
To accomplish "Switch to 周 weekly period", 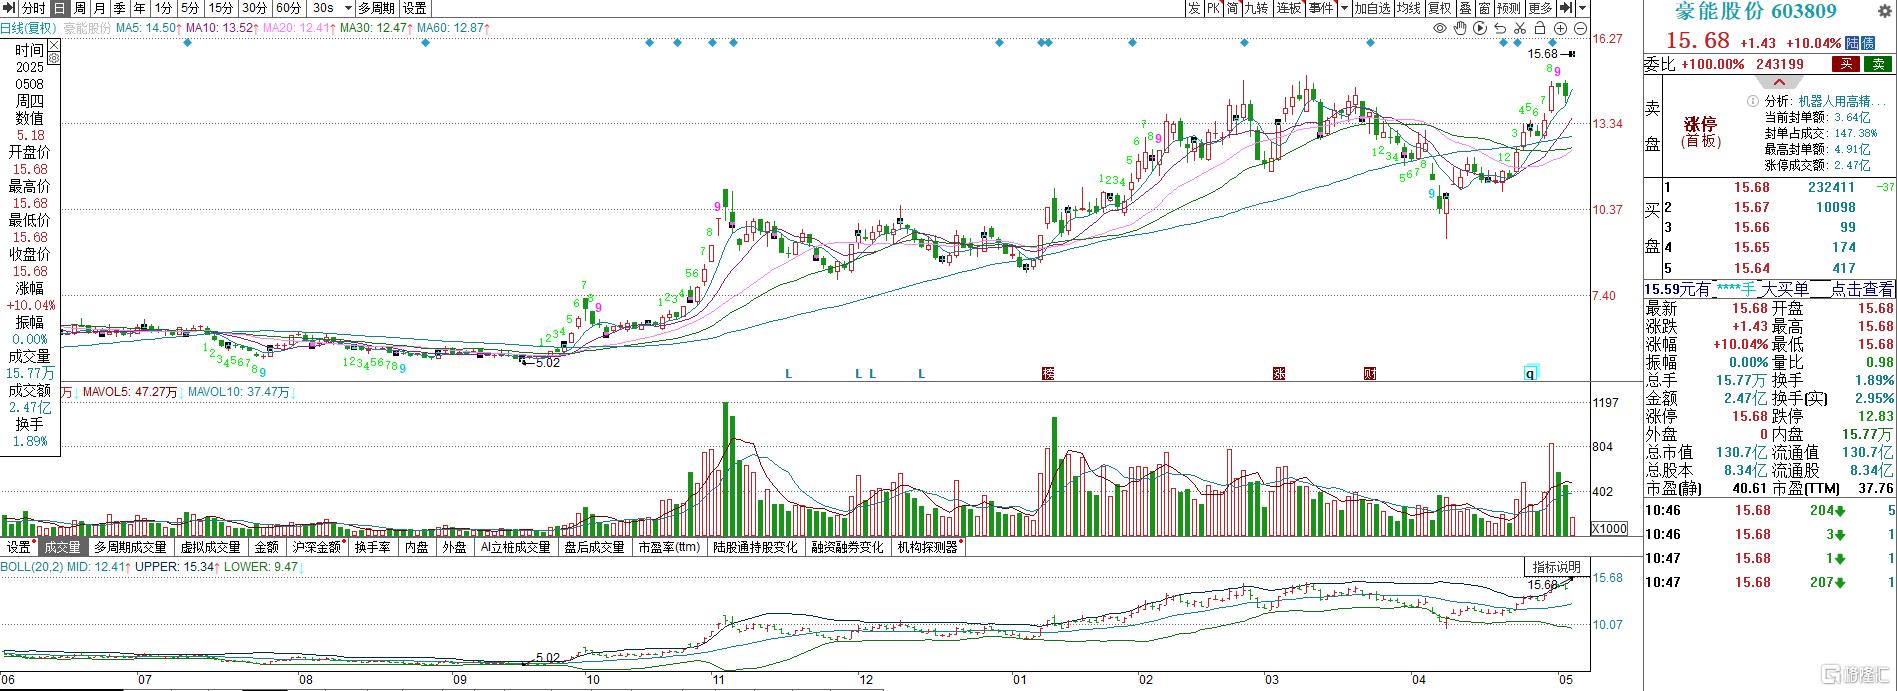I will point(80,8).
